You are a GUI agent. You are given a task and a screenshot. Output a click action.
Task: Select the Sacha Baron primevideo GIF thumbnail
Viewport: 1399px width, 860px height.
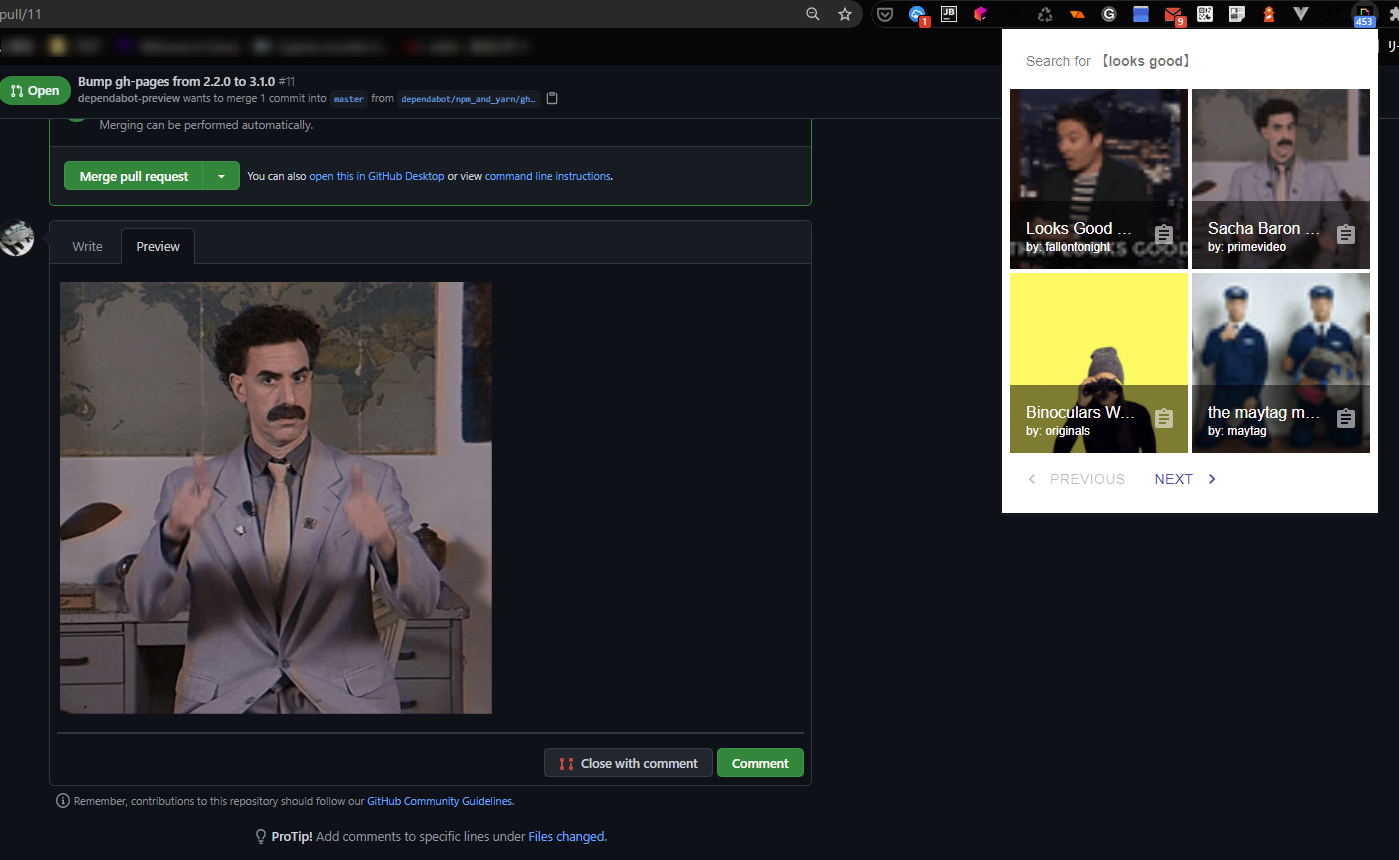coord(1281,179)
